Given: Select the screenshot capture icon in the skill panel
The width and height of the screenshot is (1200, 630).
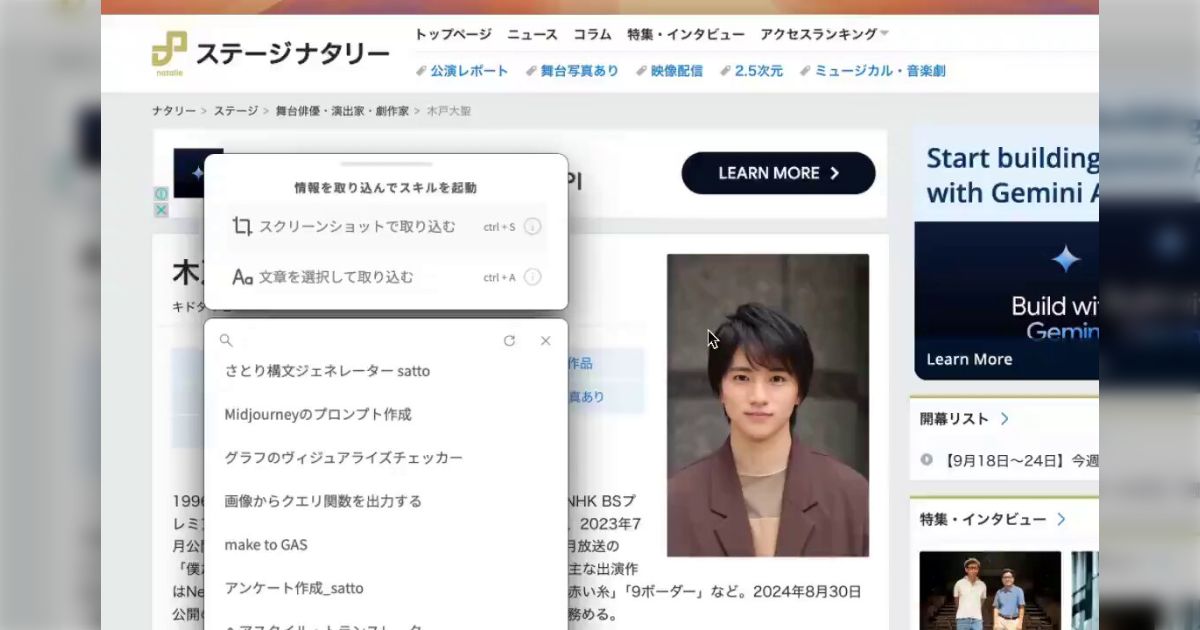Looking at the screenshot, I should point(242,226).
